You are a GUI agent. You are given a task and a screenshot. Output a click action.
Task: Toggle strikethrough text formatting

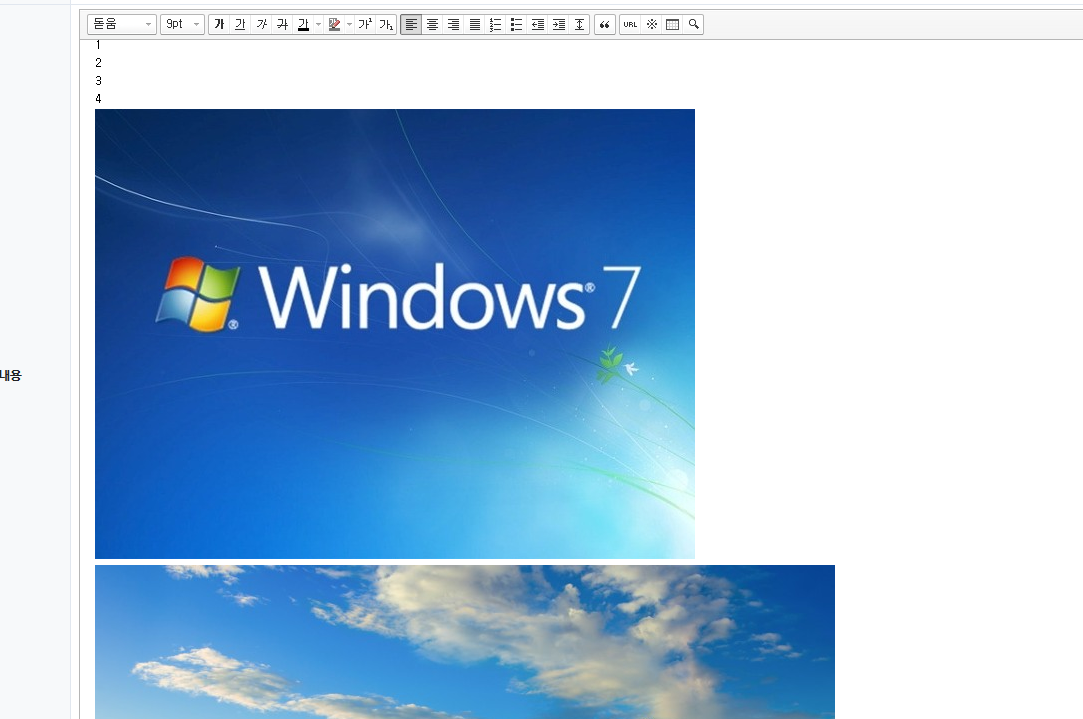coord(282,24)
